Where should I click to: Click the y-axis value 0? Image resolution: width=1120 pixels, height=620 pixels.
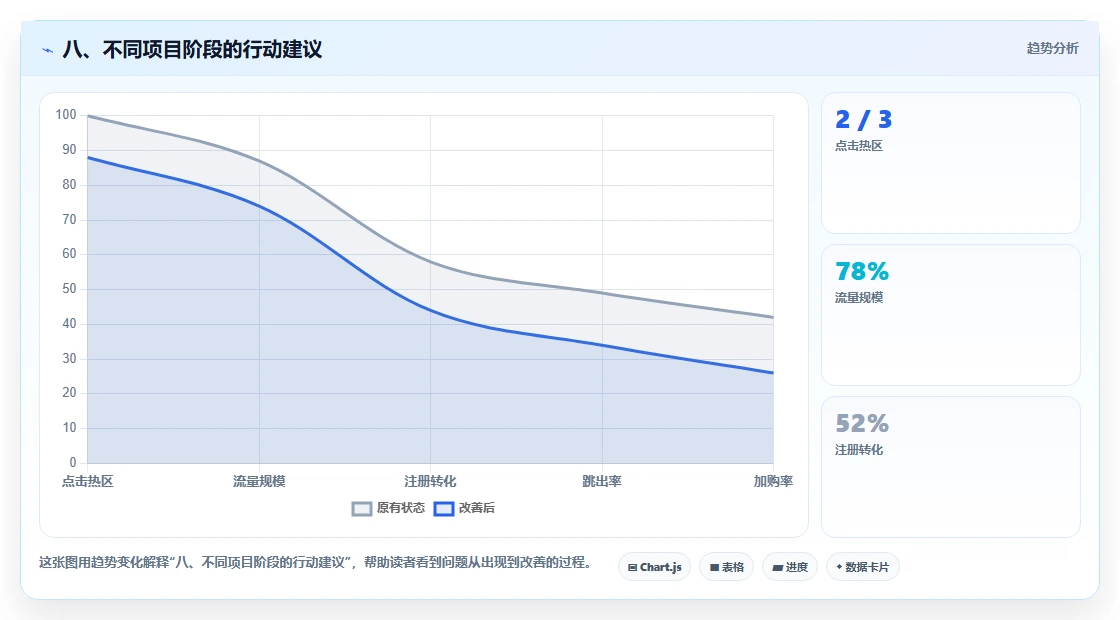click(73, 462)
